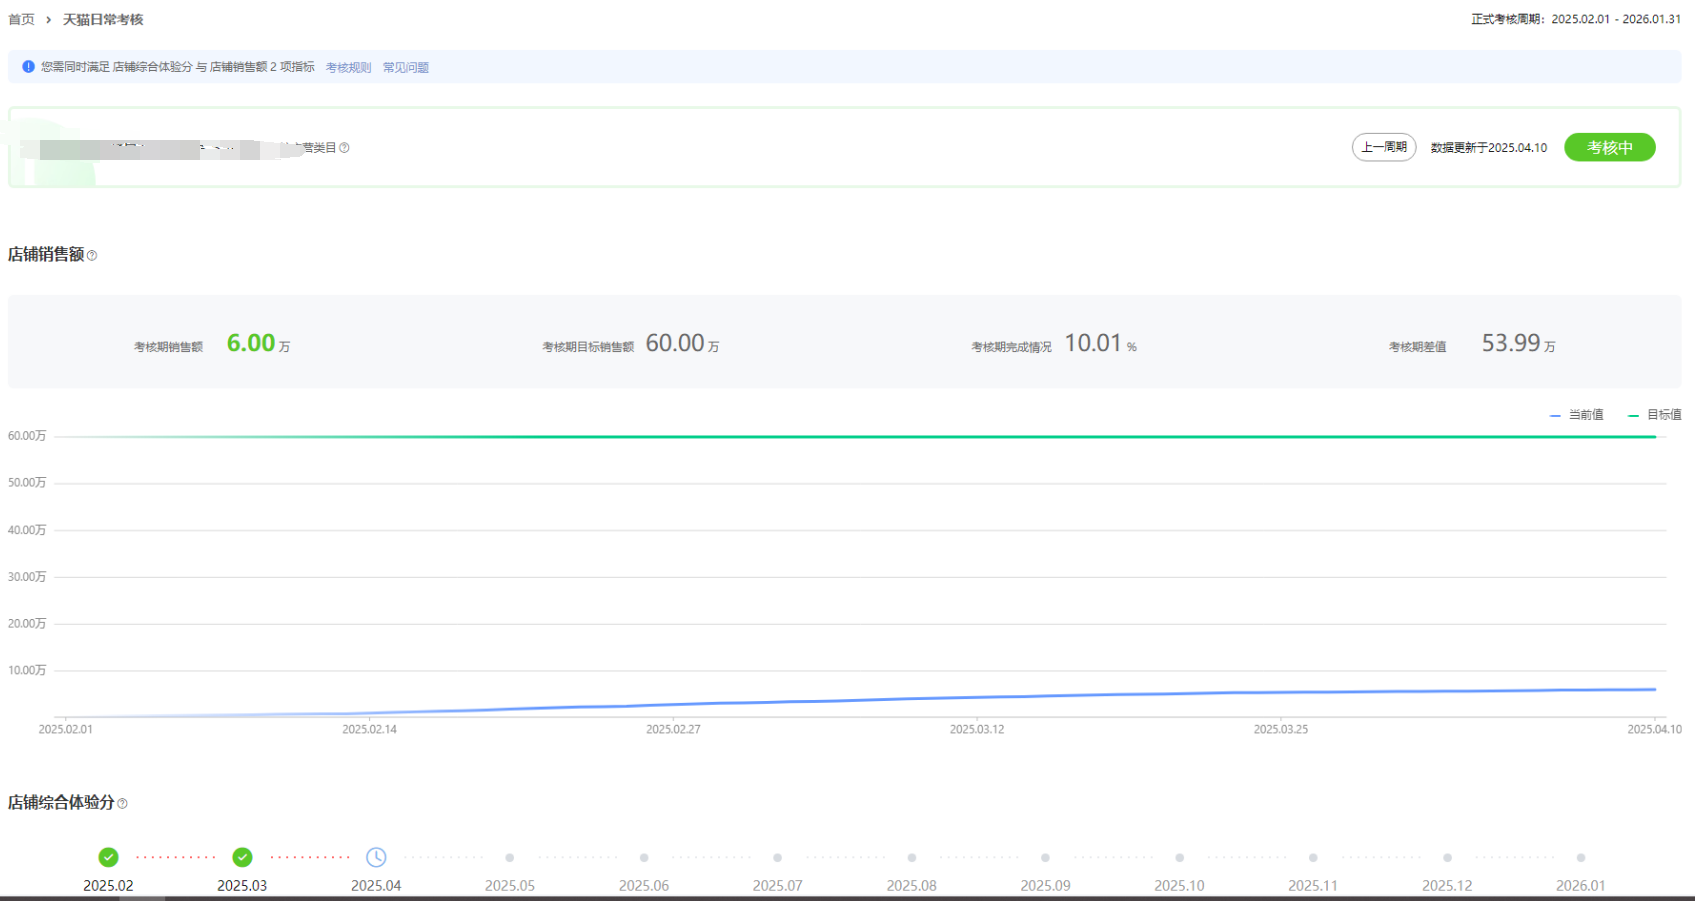Click the green checkmark for 2025.03
This screenshot has height=901, width=1695.
click(x=242, y=857)
